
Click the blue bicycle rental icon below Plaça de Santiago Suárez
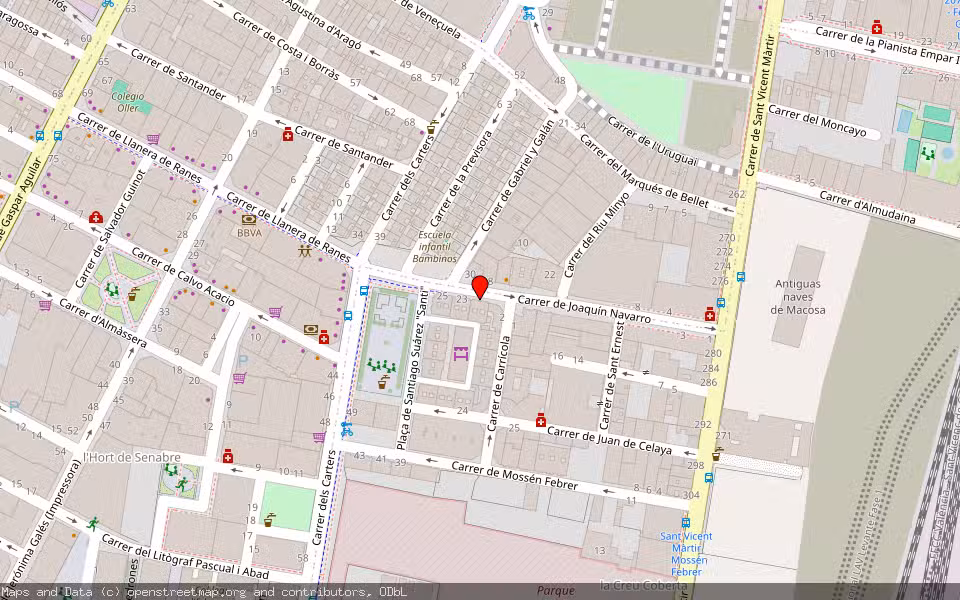tap(345, 430)
